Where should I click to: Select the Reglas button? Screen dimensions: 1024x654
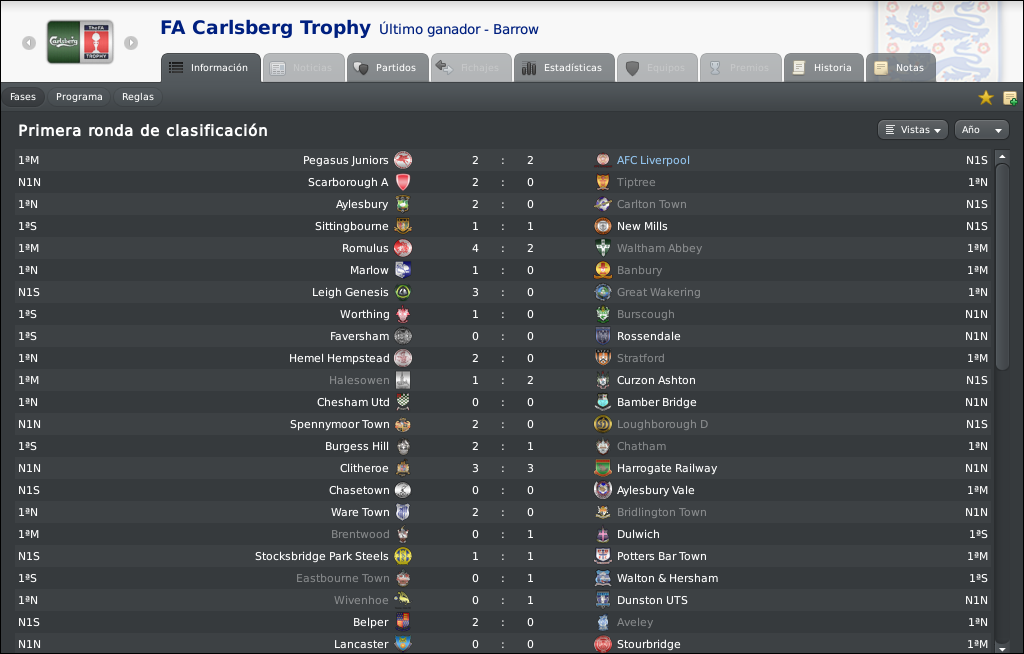point(138,97)
